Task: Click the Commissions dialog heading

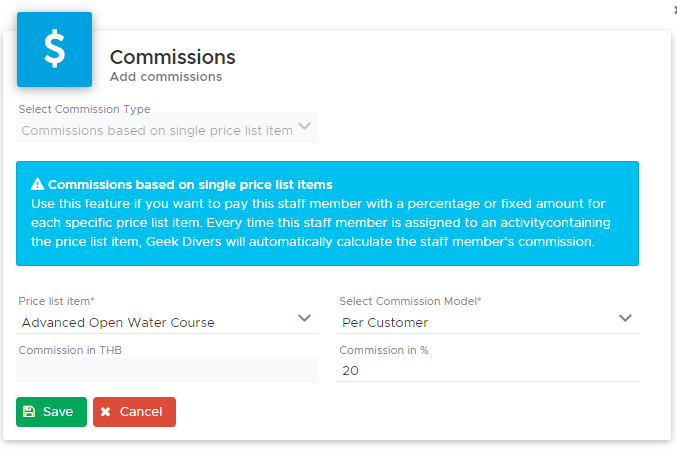Action: [173, 57]
